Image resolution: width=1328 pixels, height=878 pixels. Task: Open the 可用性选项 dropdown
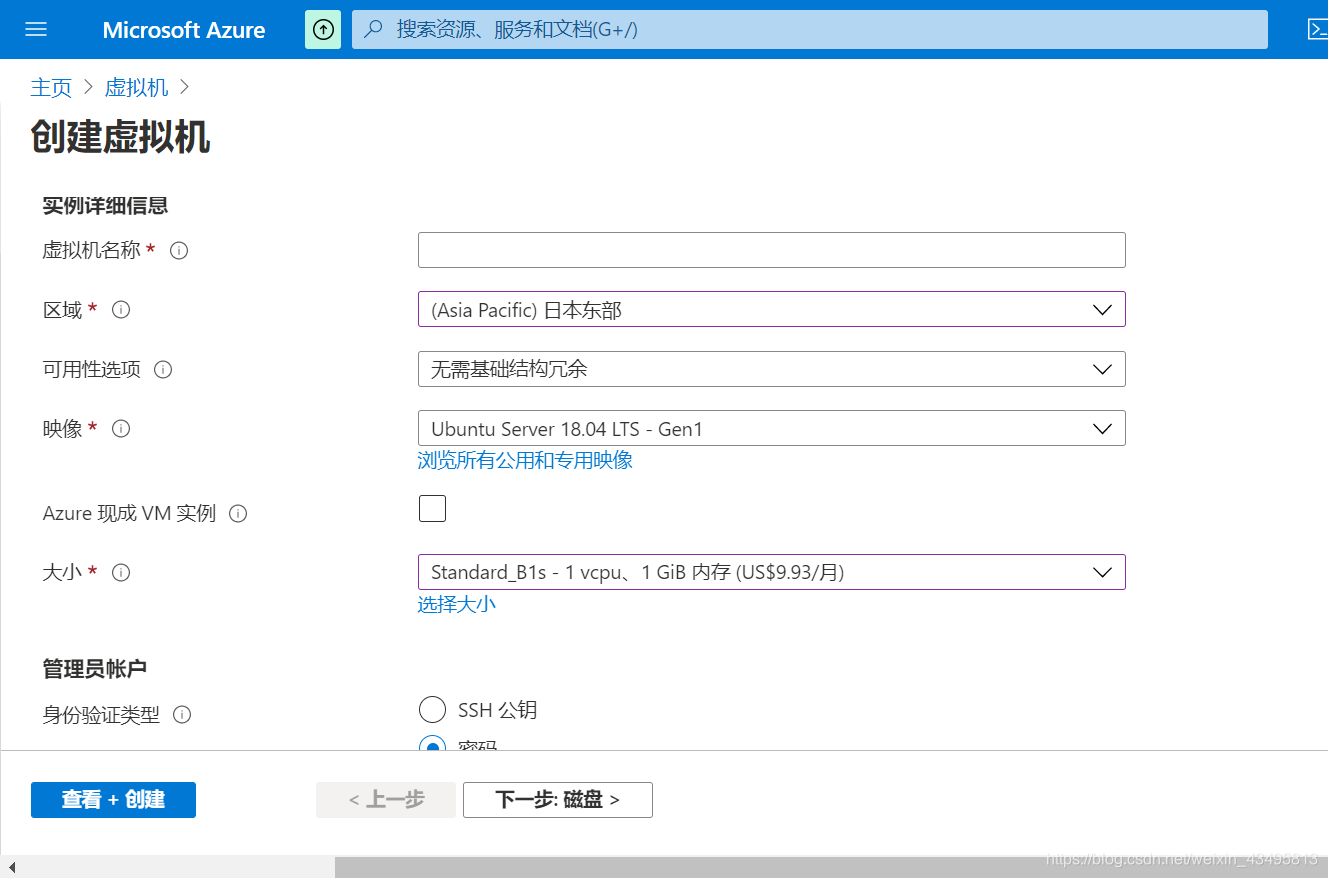772,369
